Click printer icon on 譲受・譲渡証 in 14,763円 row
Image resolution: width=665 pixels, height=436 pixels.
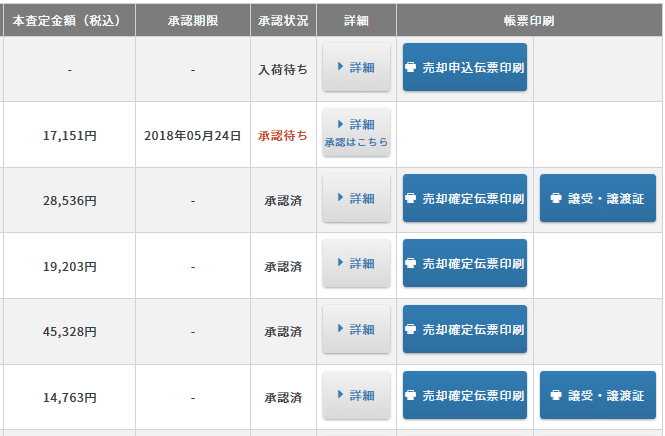[556, 395]
